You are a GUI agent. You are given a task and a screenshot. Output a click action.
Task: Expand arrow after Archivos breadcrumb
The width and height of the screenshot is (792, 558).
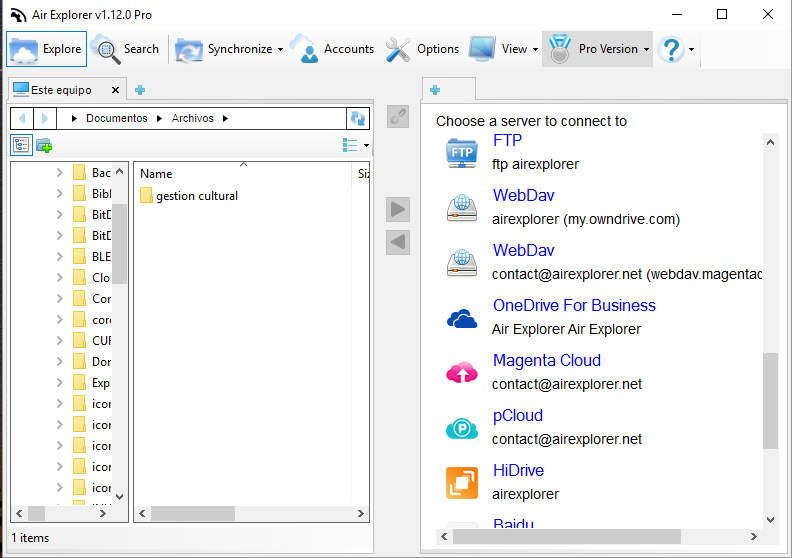pos(225,118)
